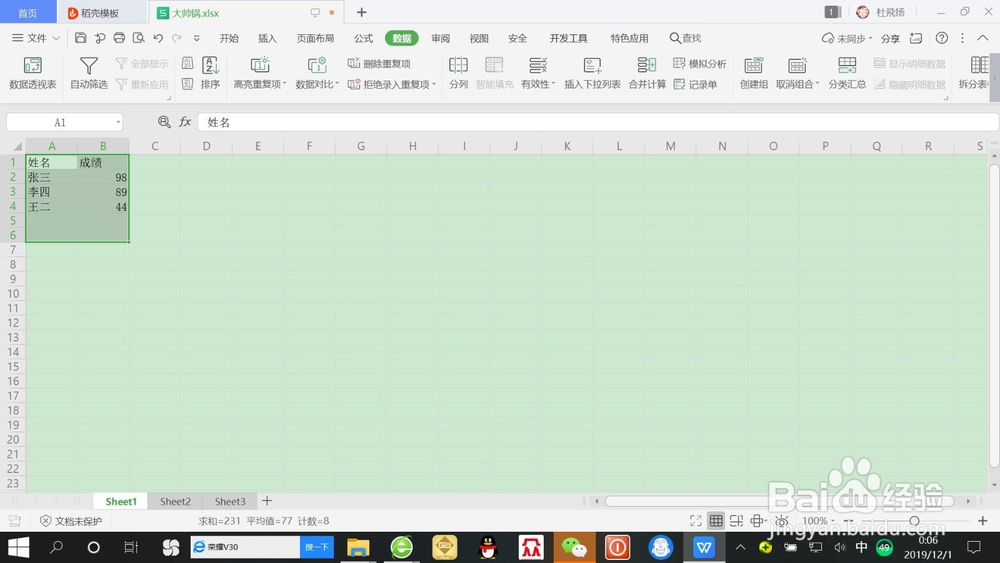Open WeChat from the taskbar
The height and width of the screenshot is (563, 1000).
[x=574, y=547]
